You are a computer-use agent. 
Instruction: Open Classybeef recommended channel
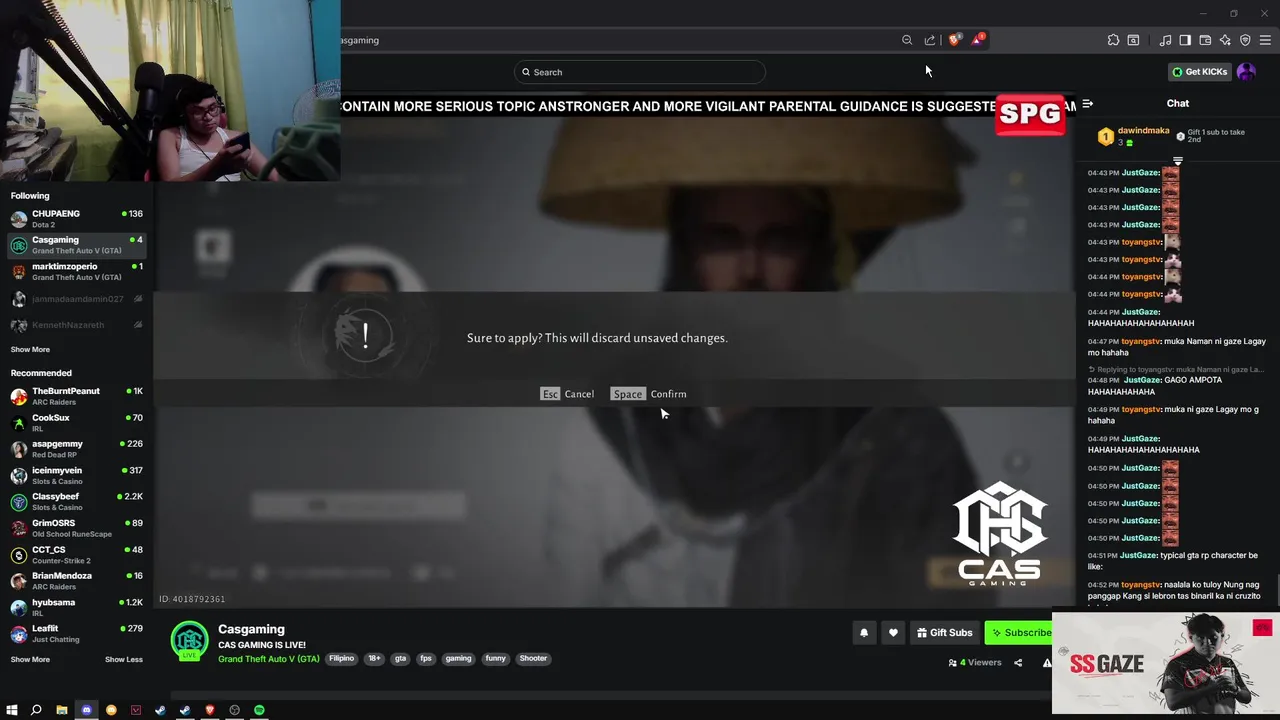click(77, 501)
